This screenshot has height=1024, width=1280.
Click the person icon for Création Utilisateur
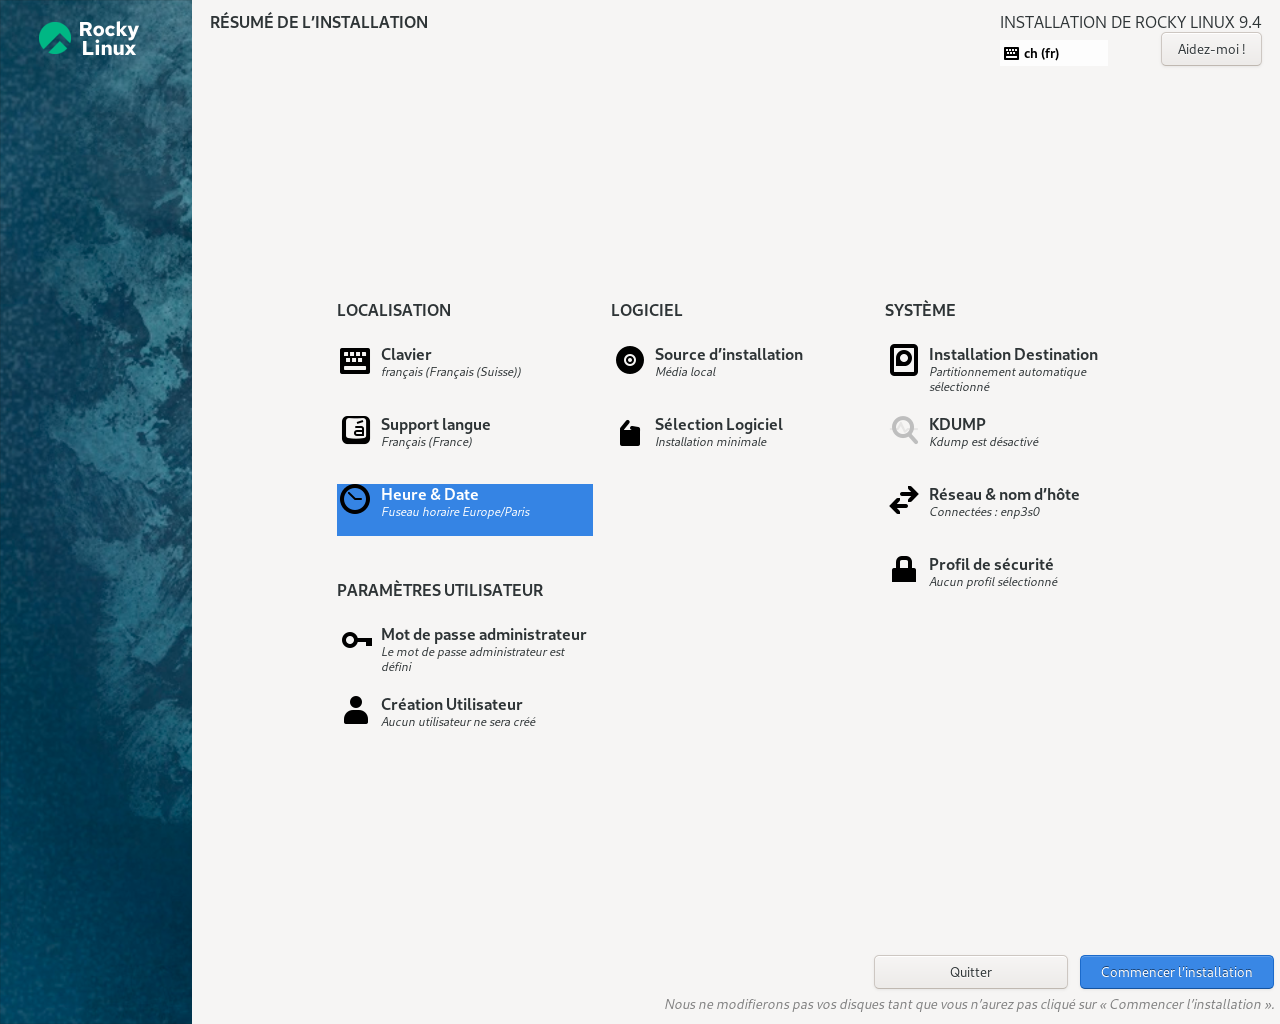click(356, 710)
